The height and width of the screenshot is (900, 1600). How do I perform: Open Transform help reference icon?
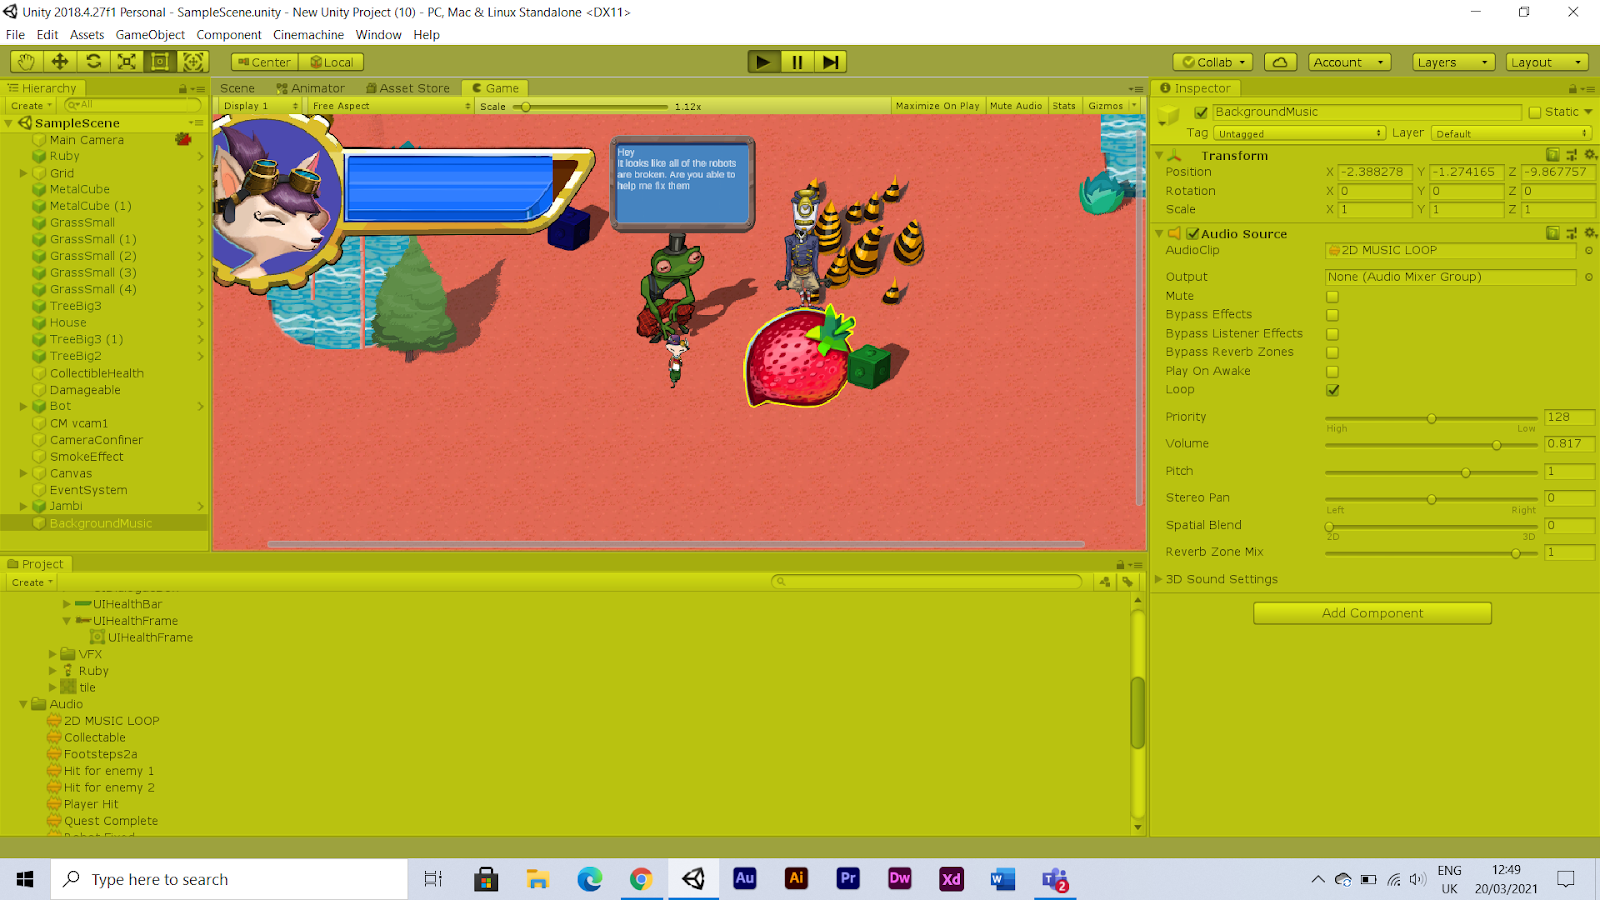click(x=1553, y=155)
